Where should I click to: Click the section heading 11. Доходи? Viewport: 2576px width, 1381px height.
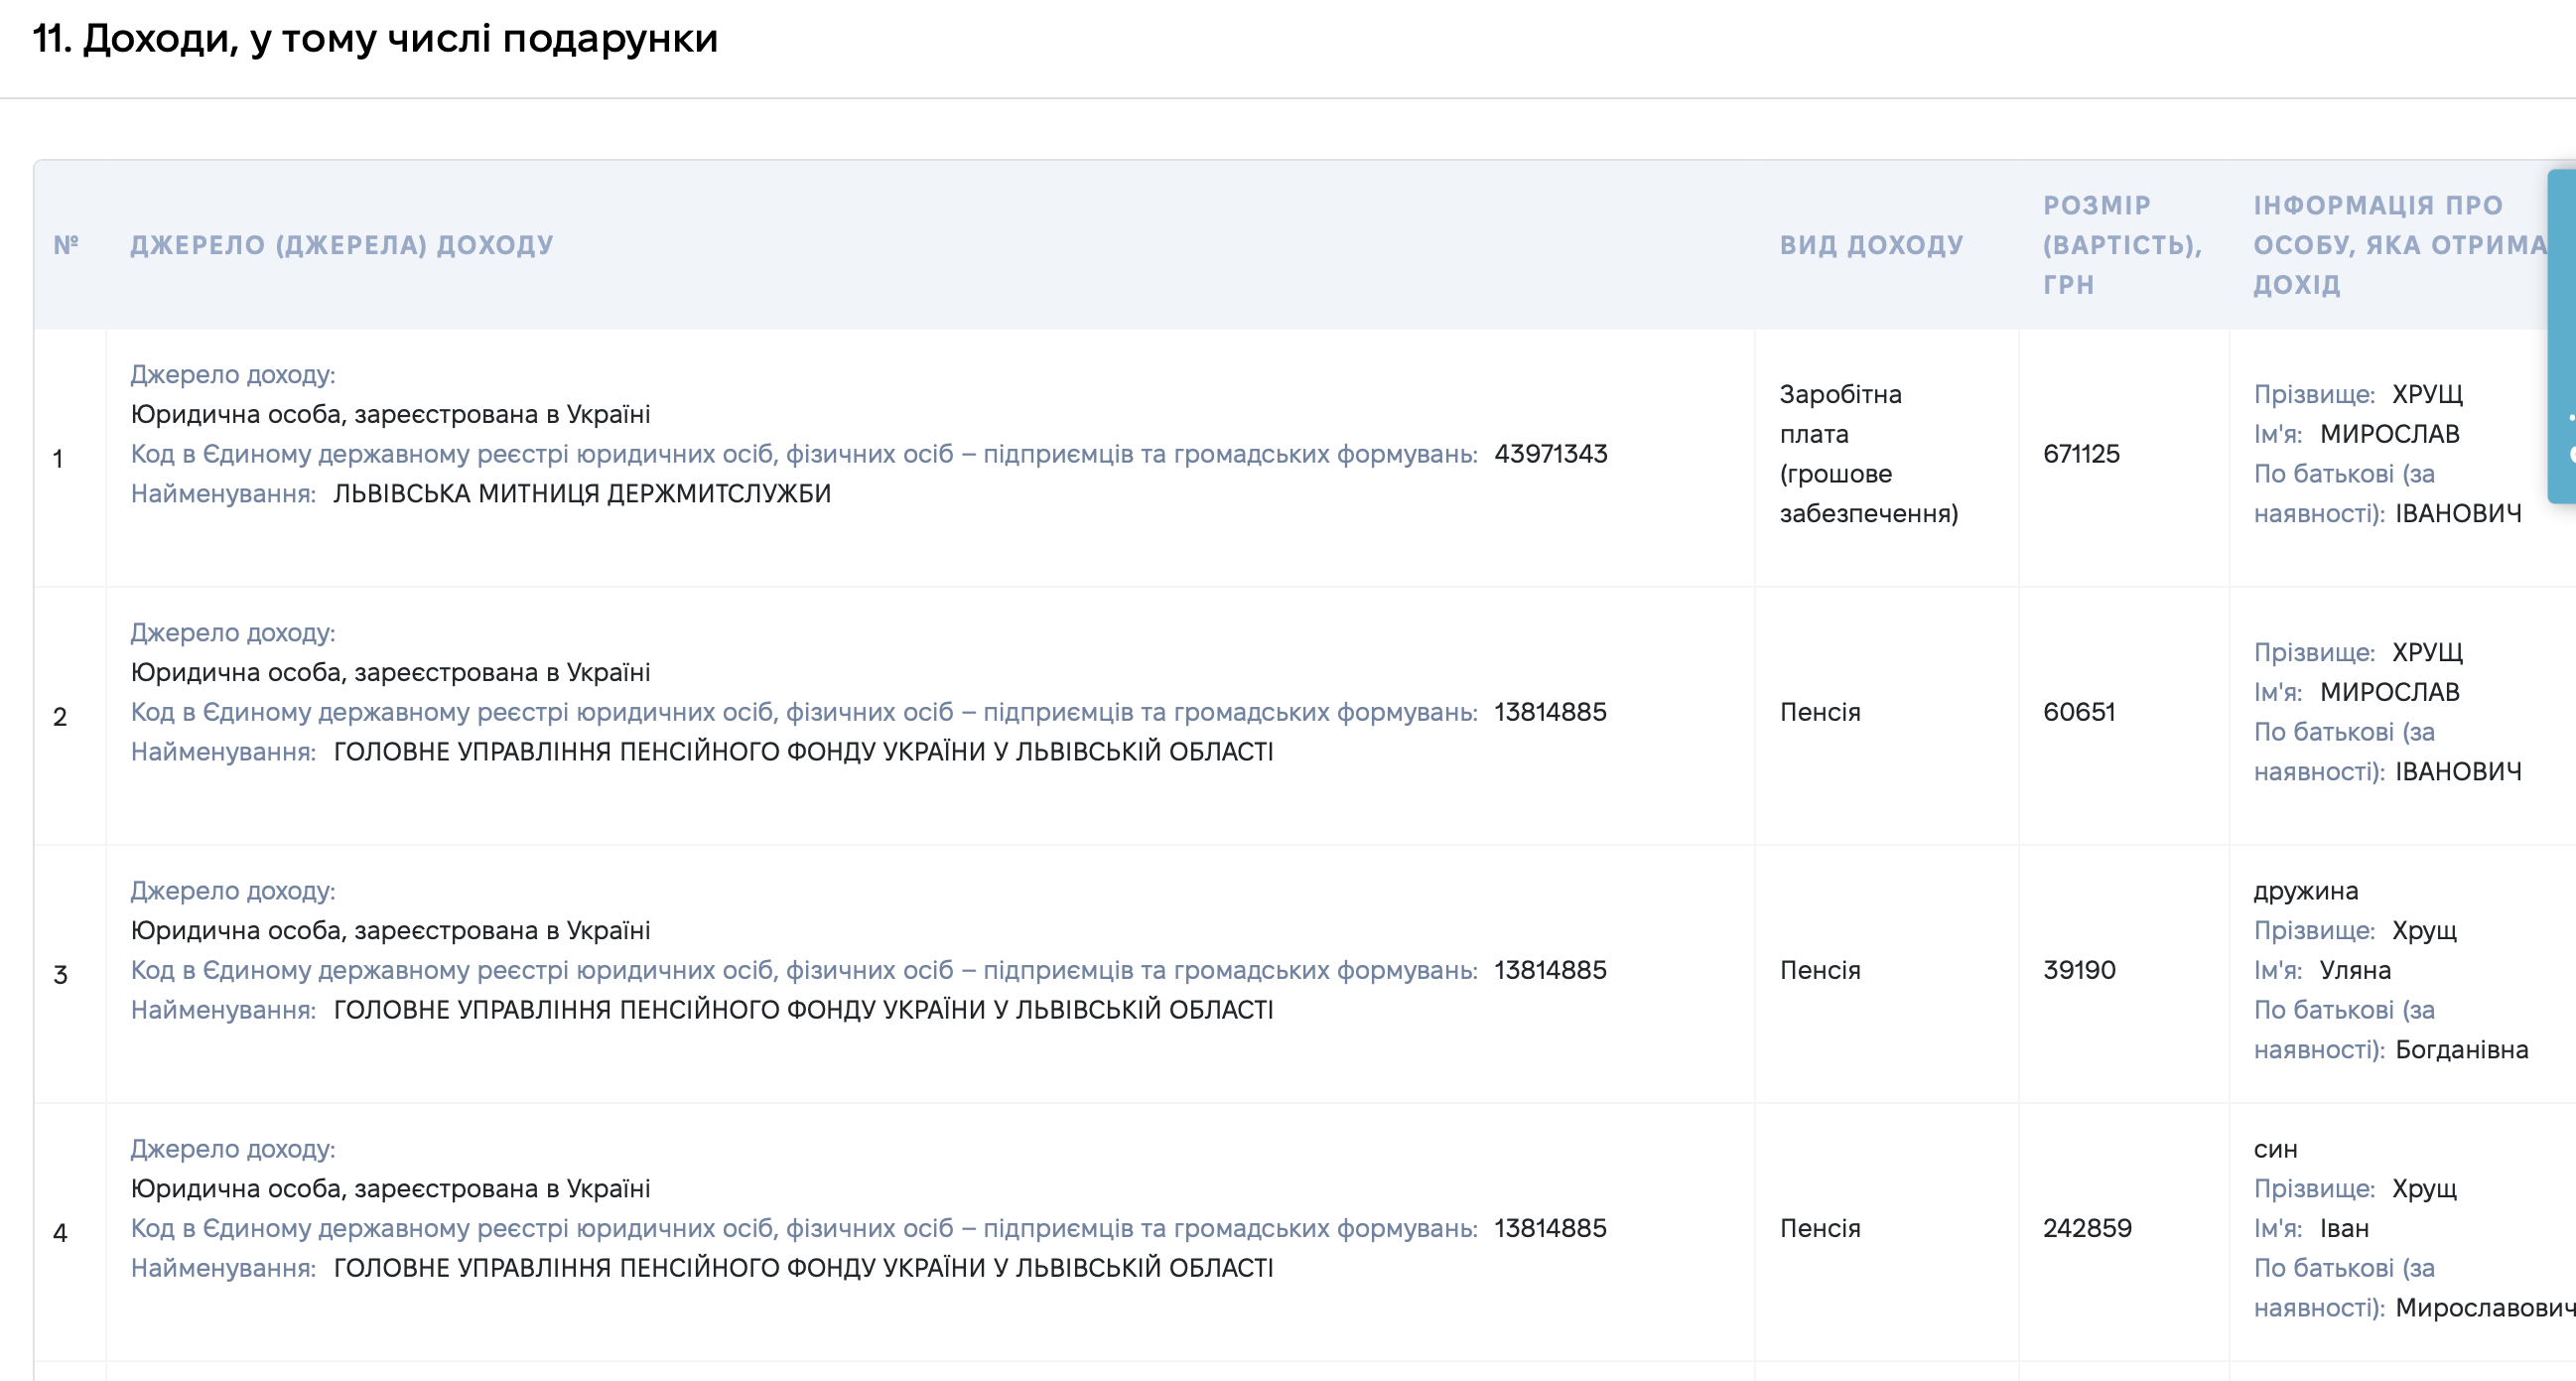pyautogui.click(x=375, y=39)
